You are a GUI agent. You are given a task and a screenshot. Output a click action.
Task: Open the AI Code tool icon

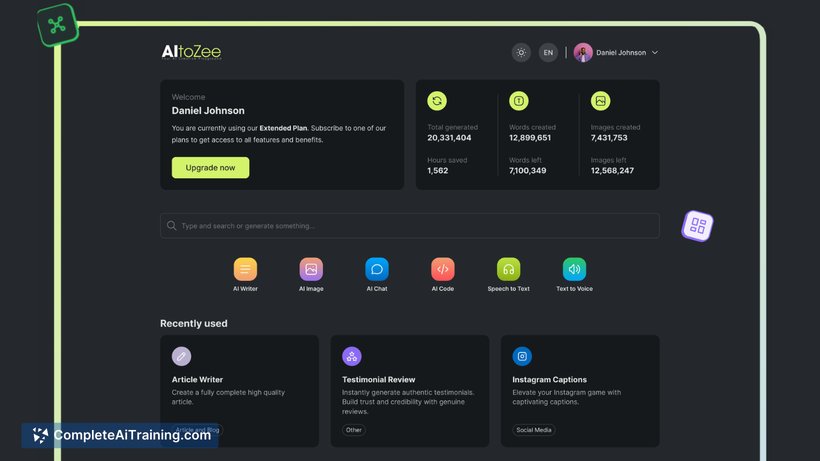(442, 269)
